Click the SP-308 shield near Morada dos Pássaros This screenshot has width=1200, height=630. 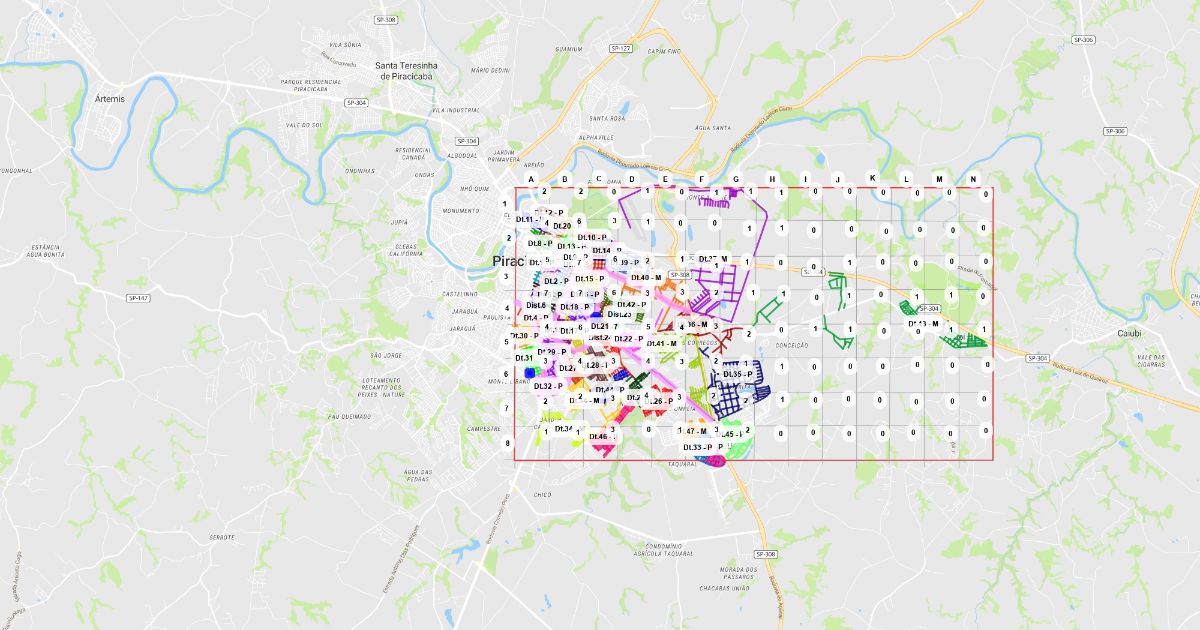[765, 554]
